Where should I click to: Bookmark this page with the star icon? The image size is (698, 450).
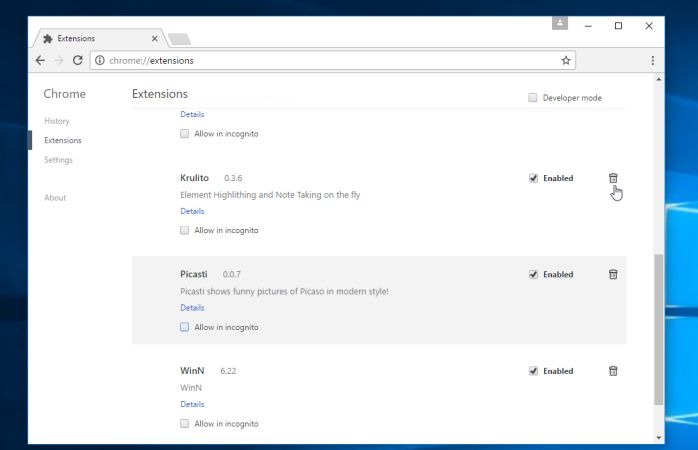pyautogui.click(x=566, y=60)
